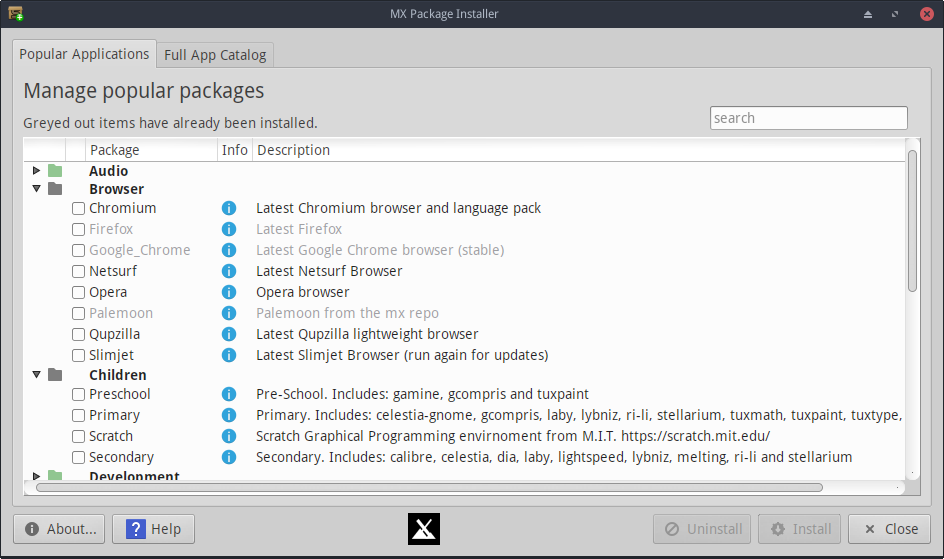Check the Primary checkbox
944x559 pixels.
click(x=78, y=416)
